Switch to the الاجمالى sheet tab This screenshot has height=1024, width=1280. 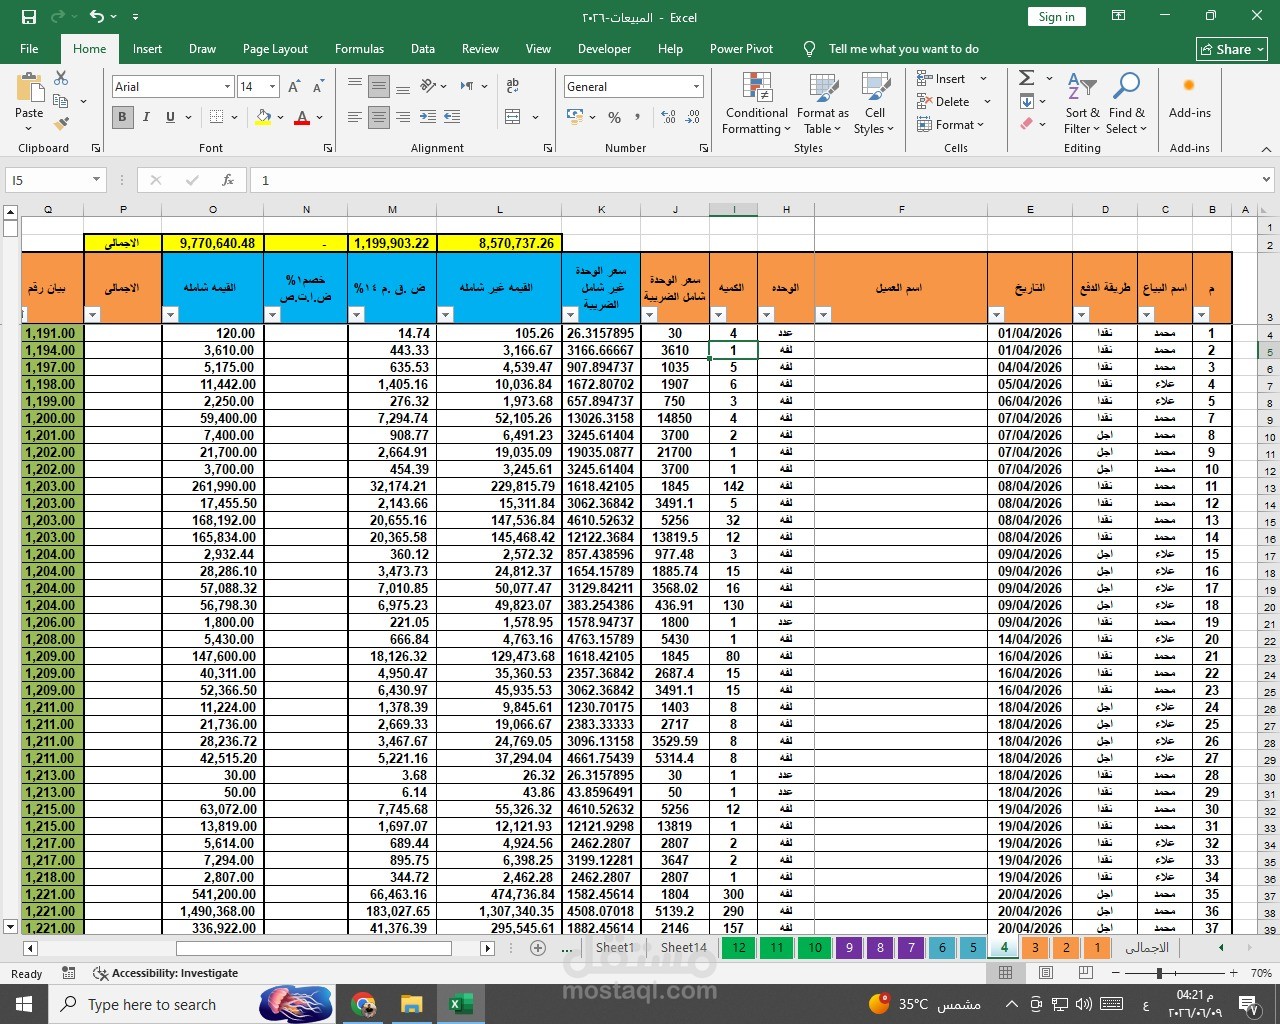click(x=1147, y=947)
